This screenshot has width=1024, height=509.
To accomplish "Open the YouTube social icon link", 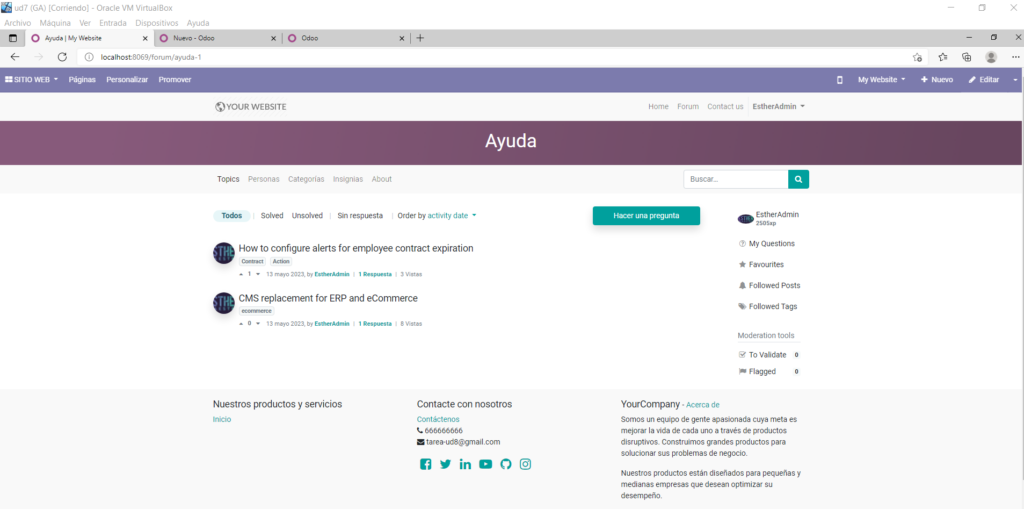I will (x=485, y=464).
